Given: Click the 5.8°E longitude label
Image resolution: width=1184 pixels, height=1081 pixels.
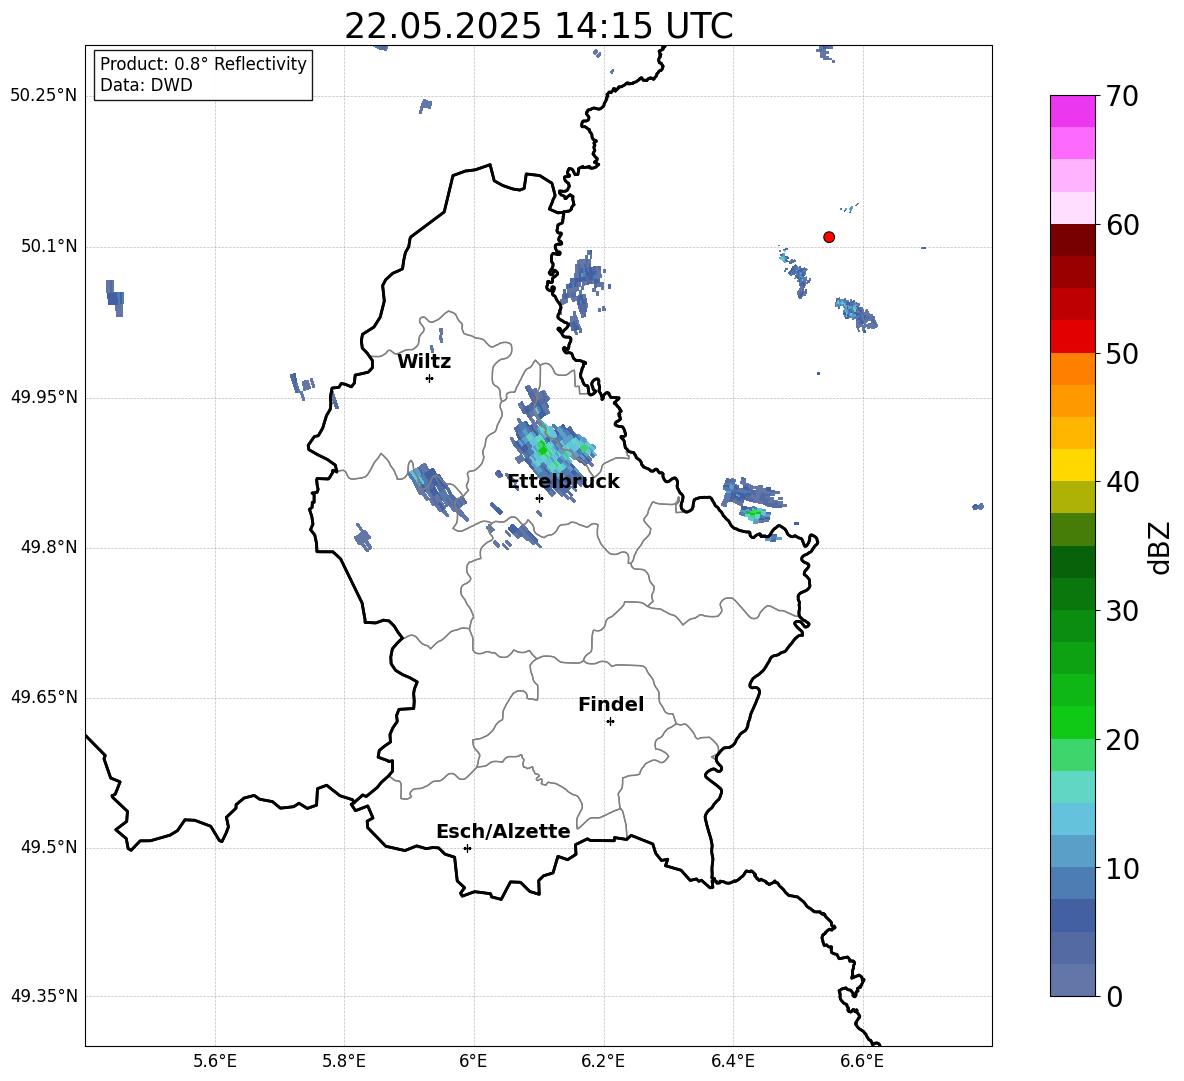Looking at the screenshot, I should [344, 1061].
